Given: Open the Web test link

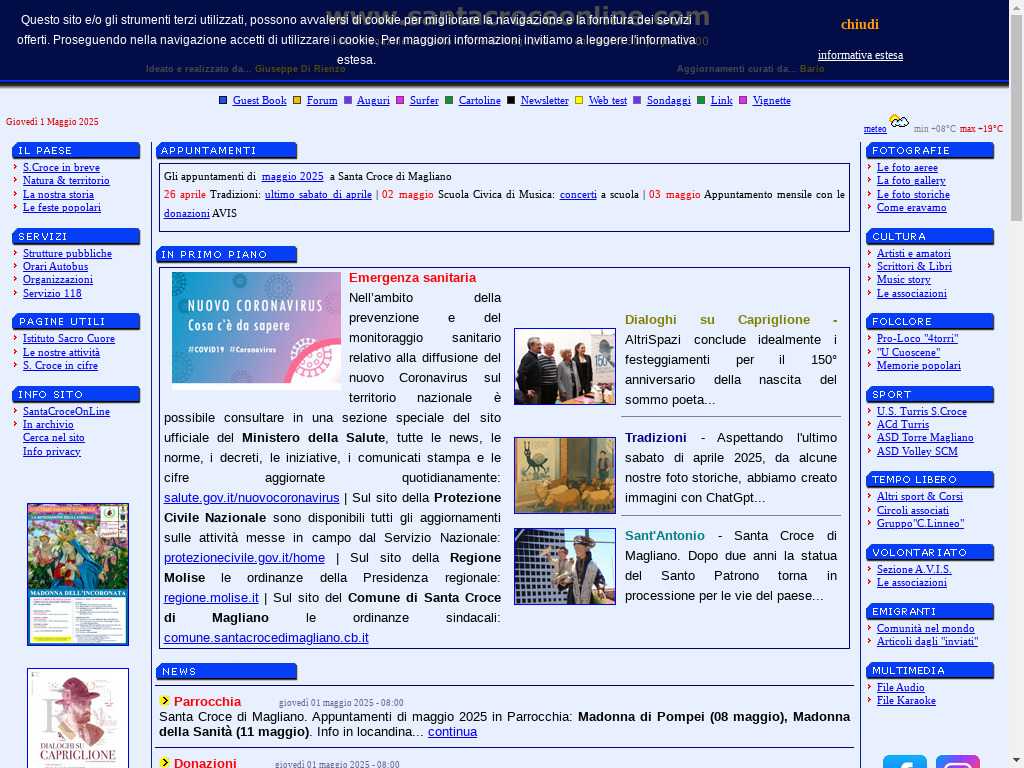Looking at the screenshot, I should click(x=607, y=100).
